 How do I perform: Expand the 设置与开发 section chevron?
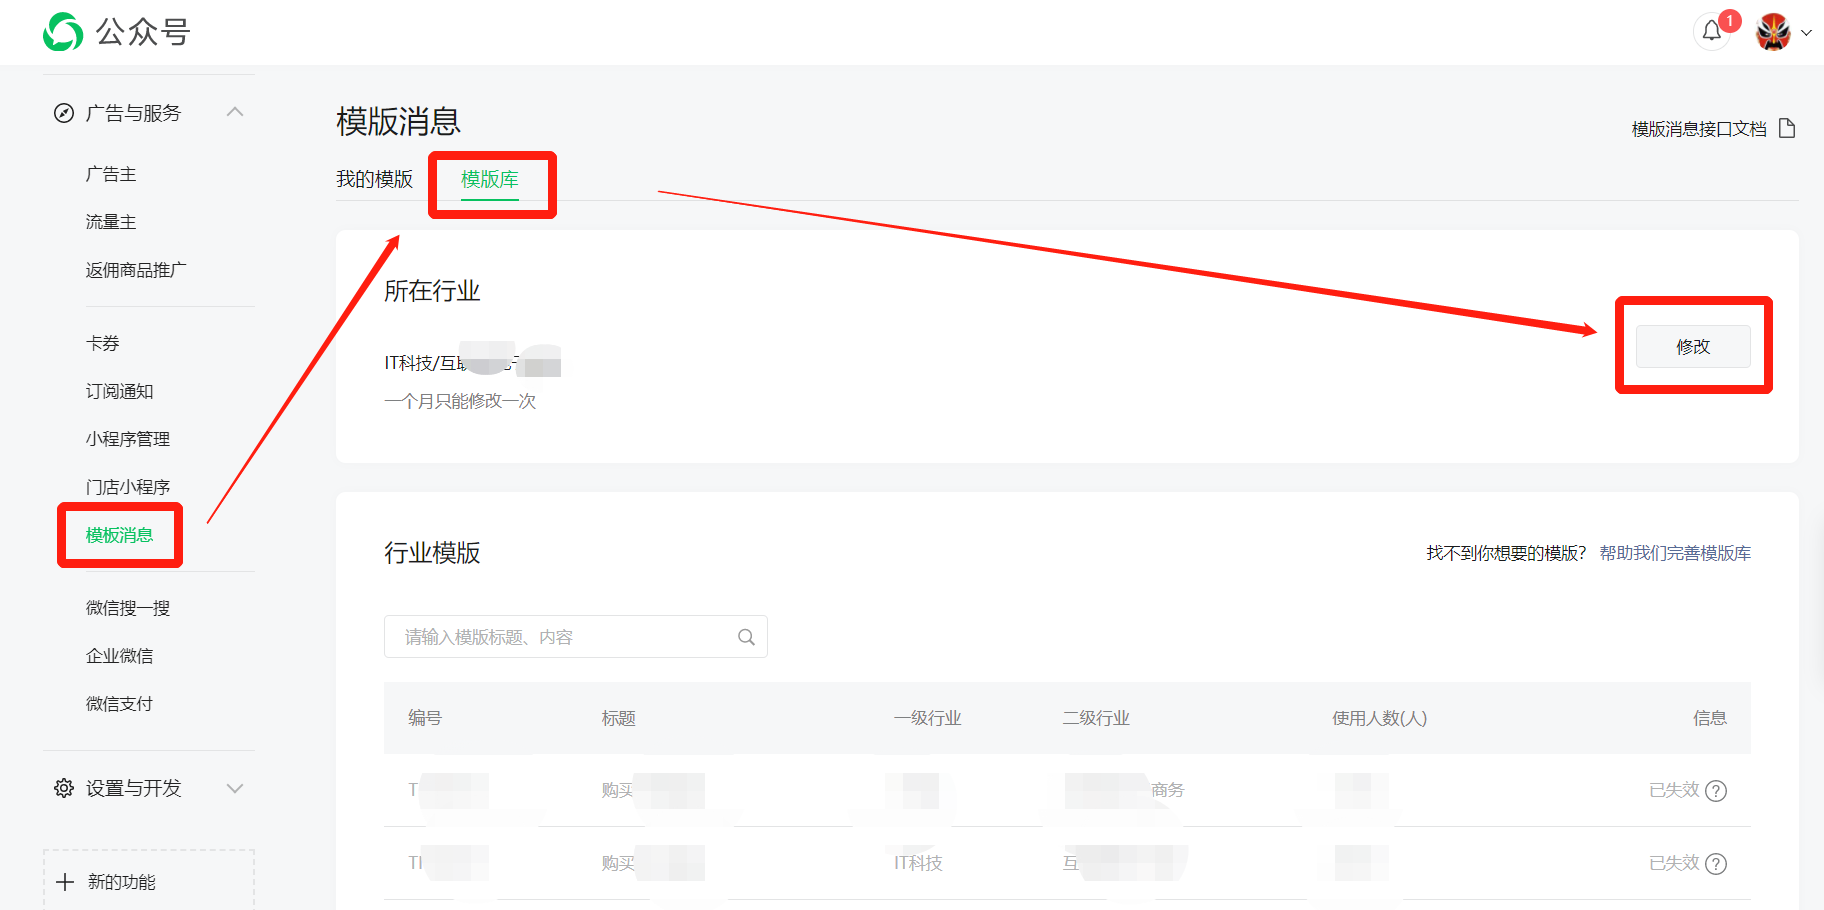pyautogui.click(x=235, y=788)
